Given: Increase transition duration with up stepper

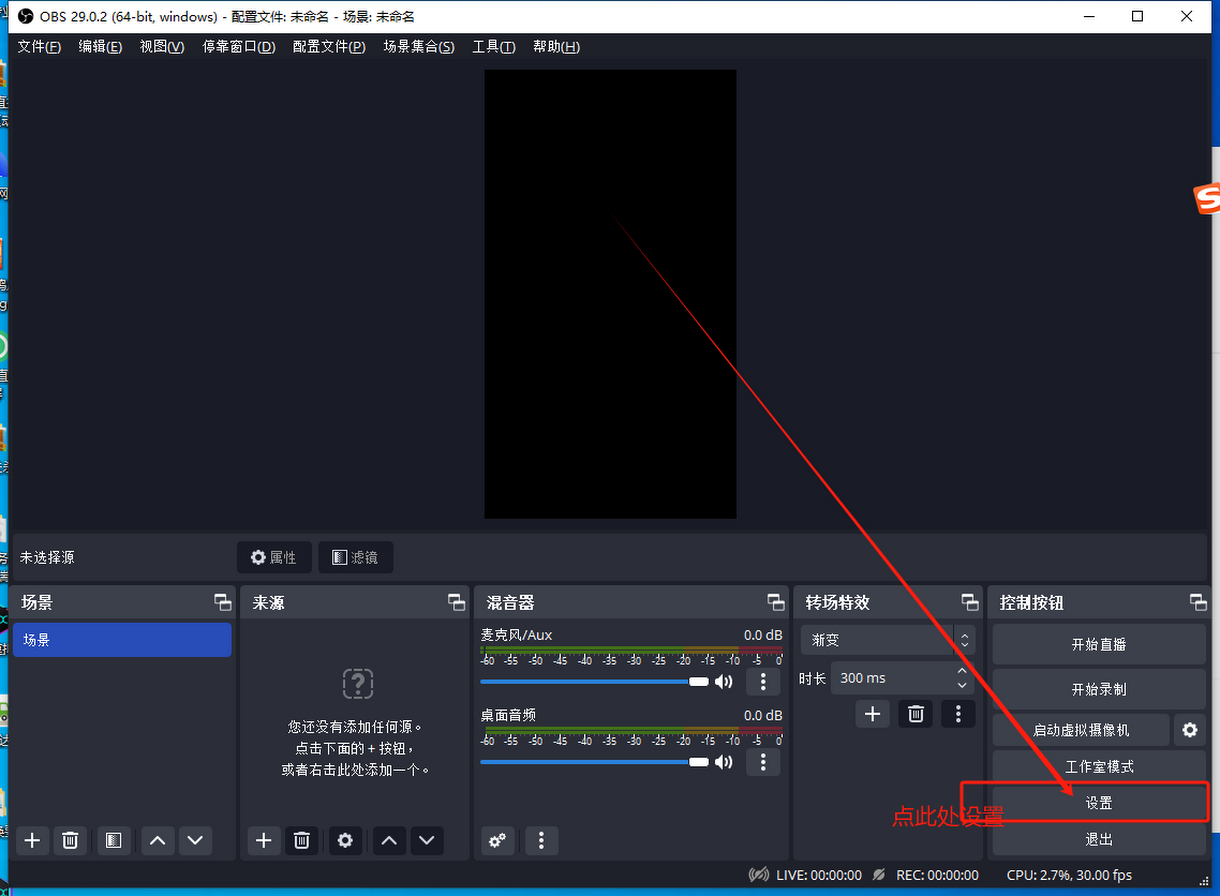Looking at the screenshot, I should pyautogui.click(x=962, y=671).
